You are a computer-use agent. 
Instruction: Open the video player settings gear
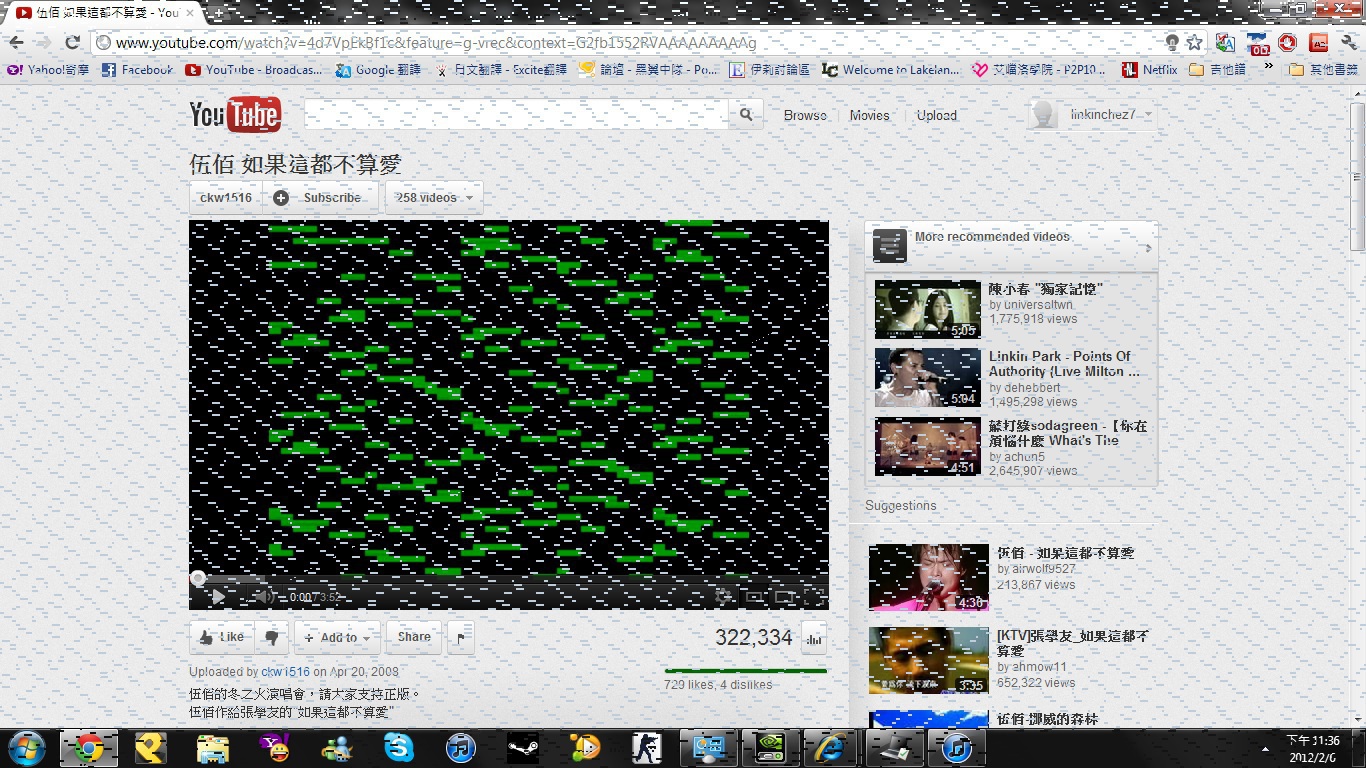(x=723, y=597)
